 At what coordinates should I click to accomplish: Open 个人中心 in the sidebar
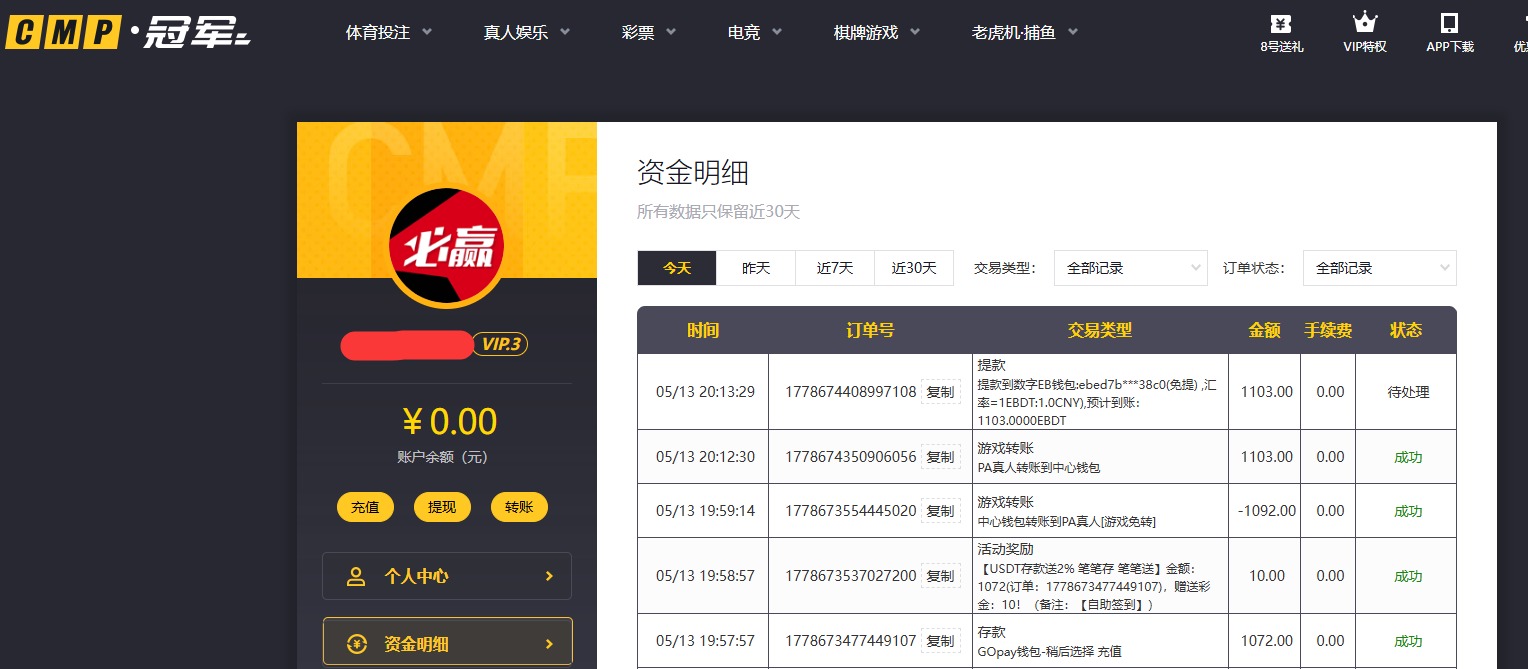pos(447,576)
